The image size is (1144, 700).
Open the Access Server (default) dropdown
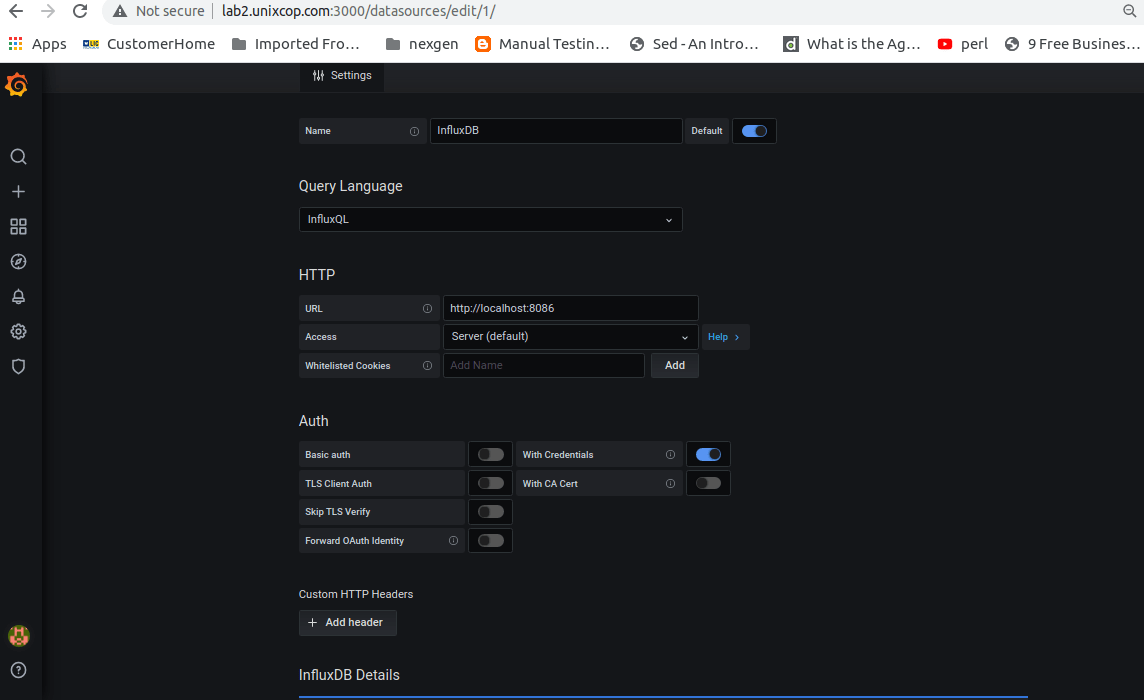tap(571, 336)
